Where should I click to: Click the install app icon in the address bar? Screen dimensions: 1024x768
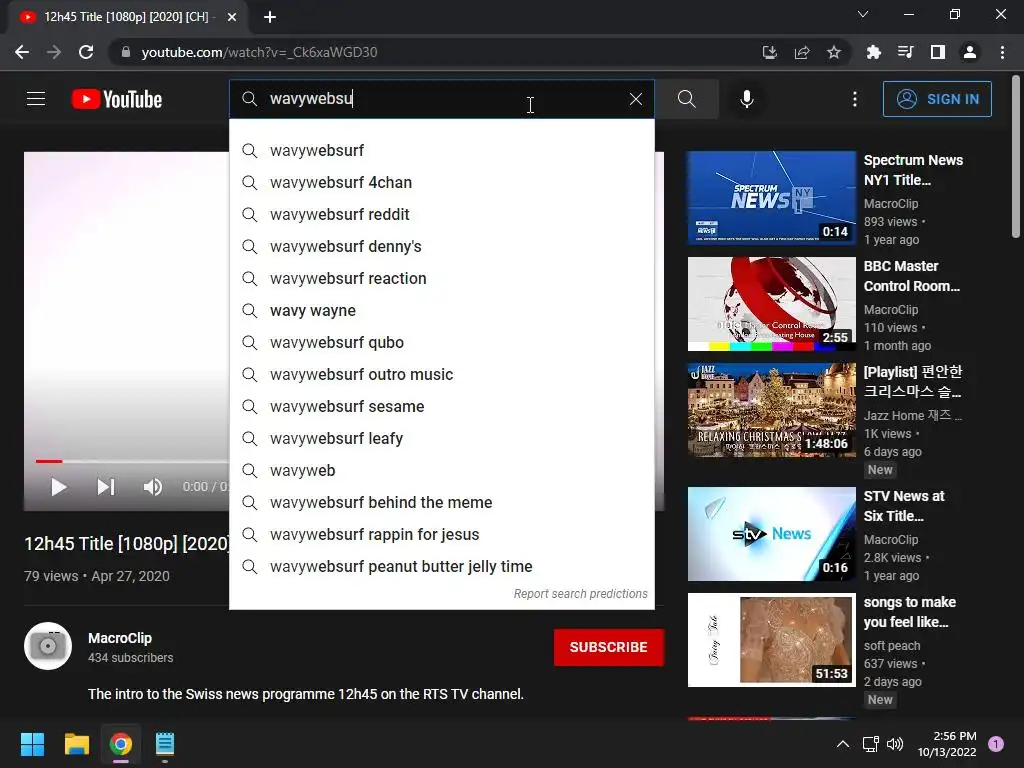pyautogui.click(x=770, y=52)
